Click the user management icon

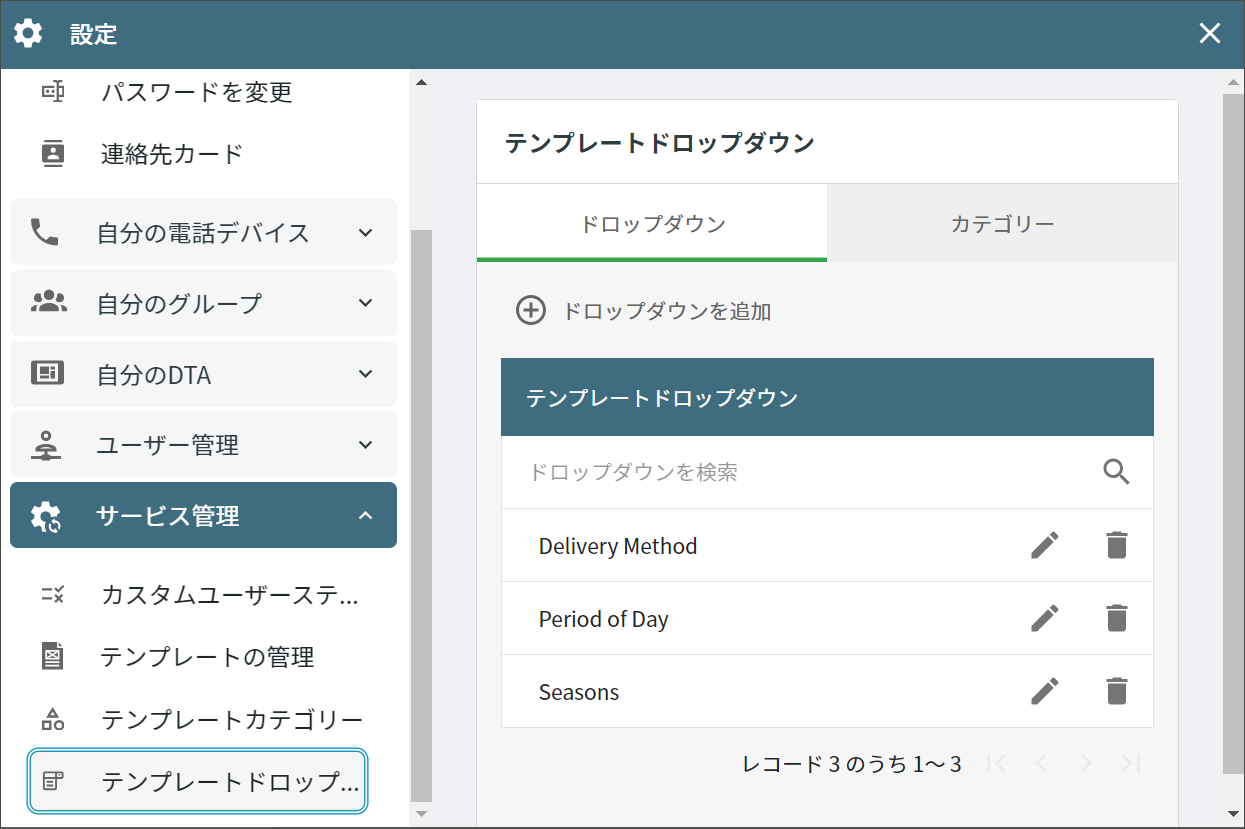coord(47,445)
